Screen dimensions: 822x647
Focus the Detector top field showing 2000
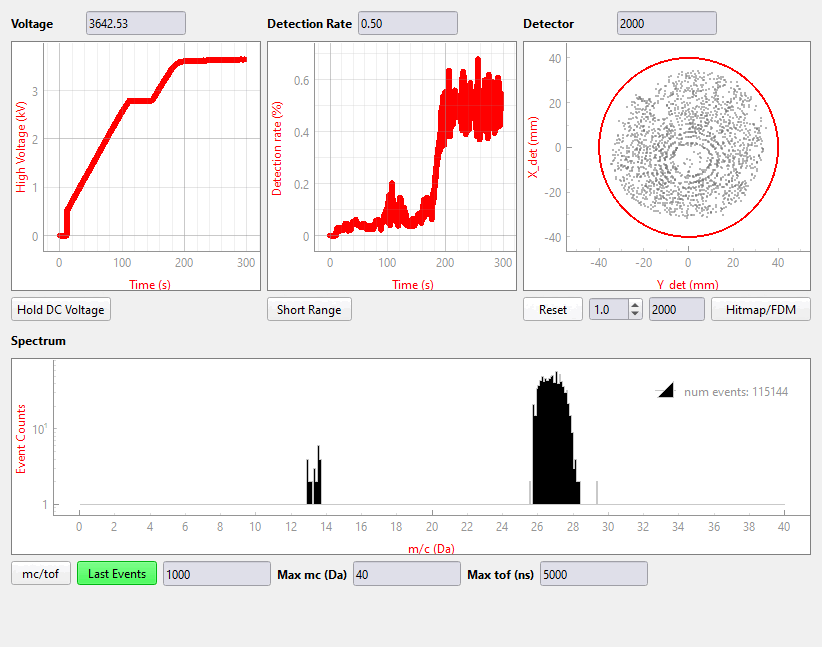tap(666, 24)
